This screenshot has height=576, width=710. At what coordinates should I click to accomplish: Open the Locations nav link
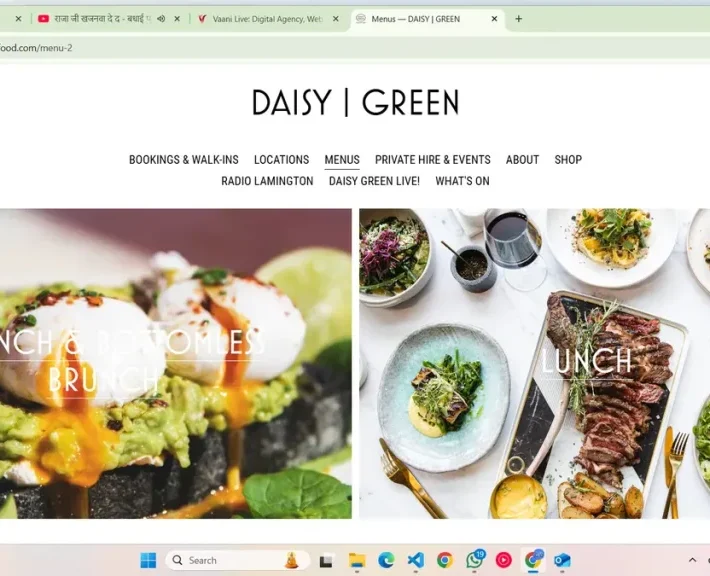click(x=281, y=160)
